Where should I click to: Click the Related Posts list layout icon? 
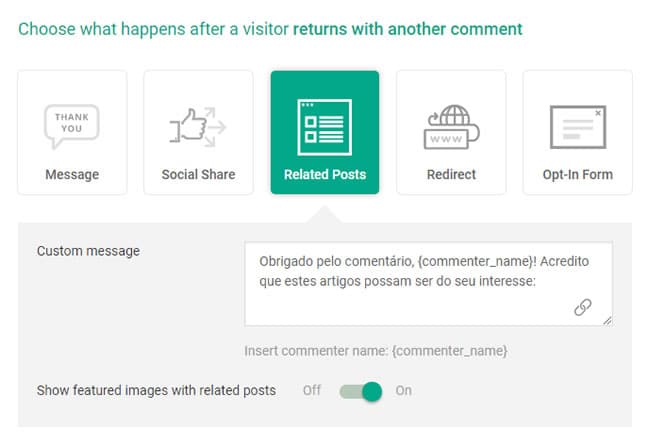[325, 127]
